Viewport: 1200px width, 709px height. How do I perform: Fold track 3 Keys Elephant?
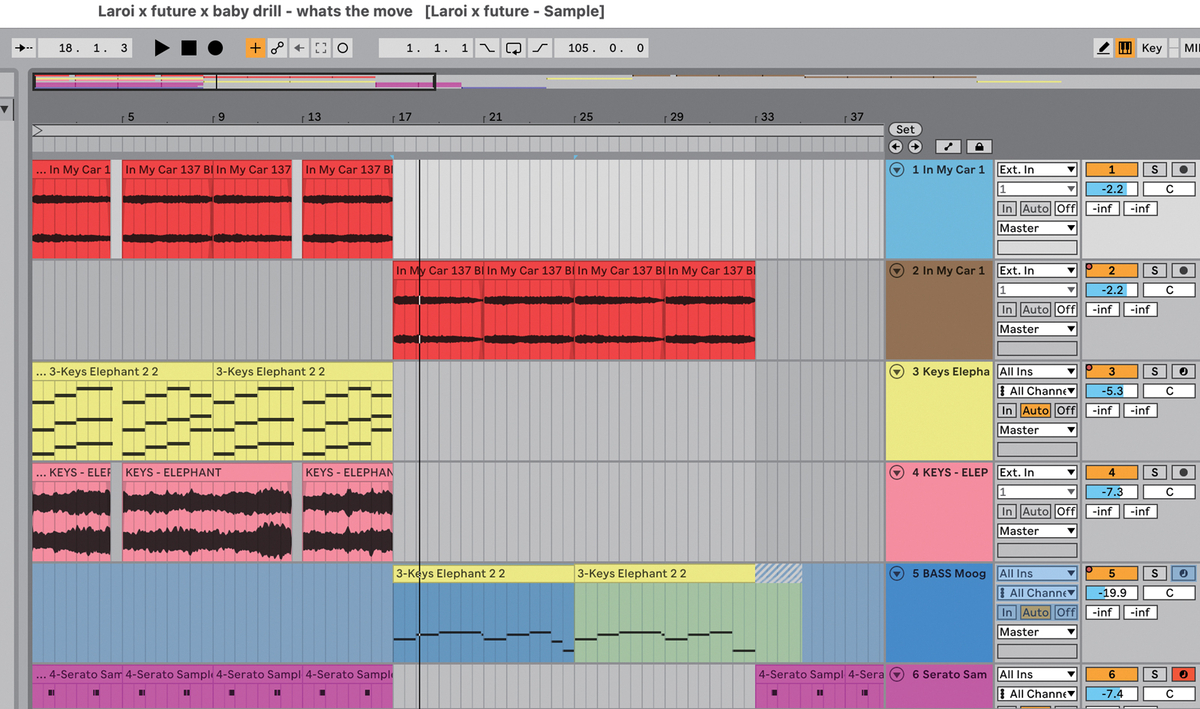point(897,372)
